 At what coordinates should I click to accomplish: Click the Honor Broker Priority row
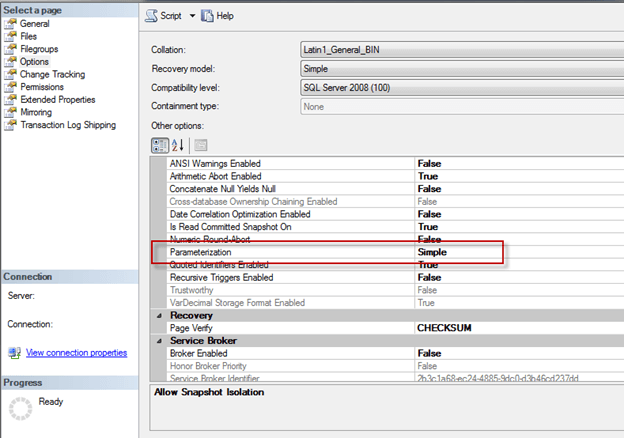point(395,366)
